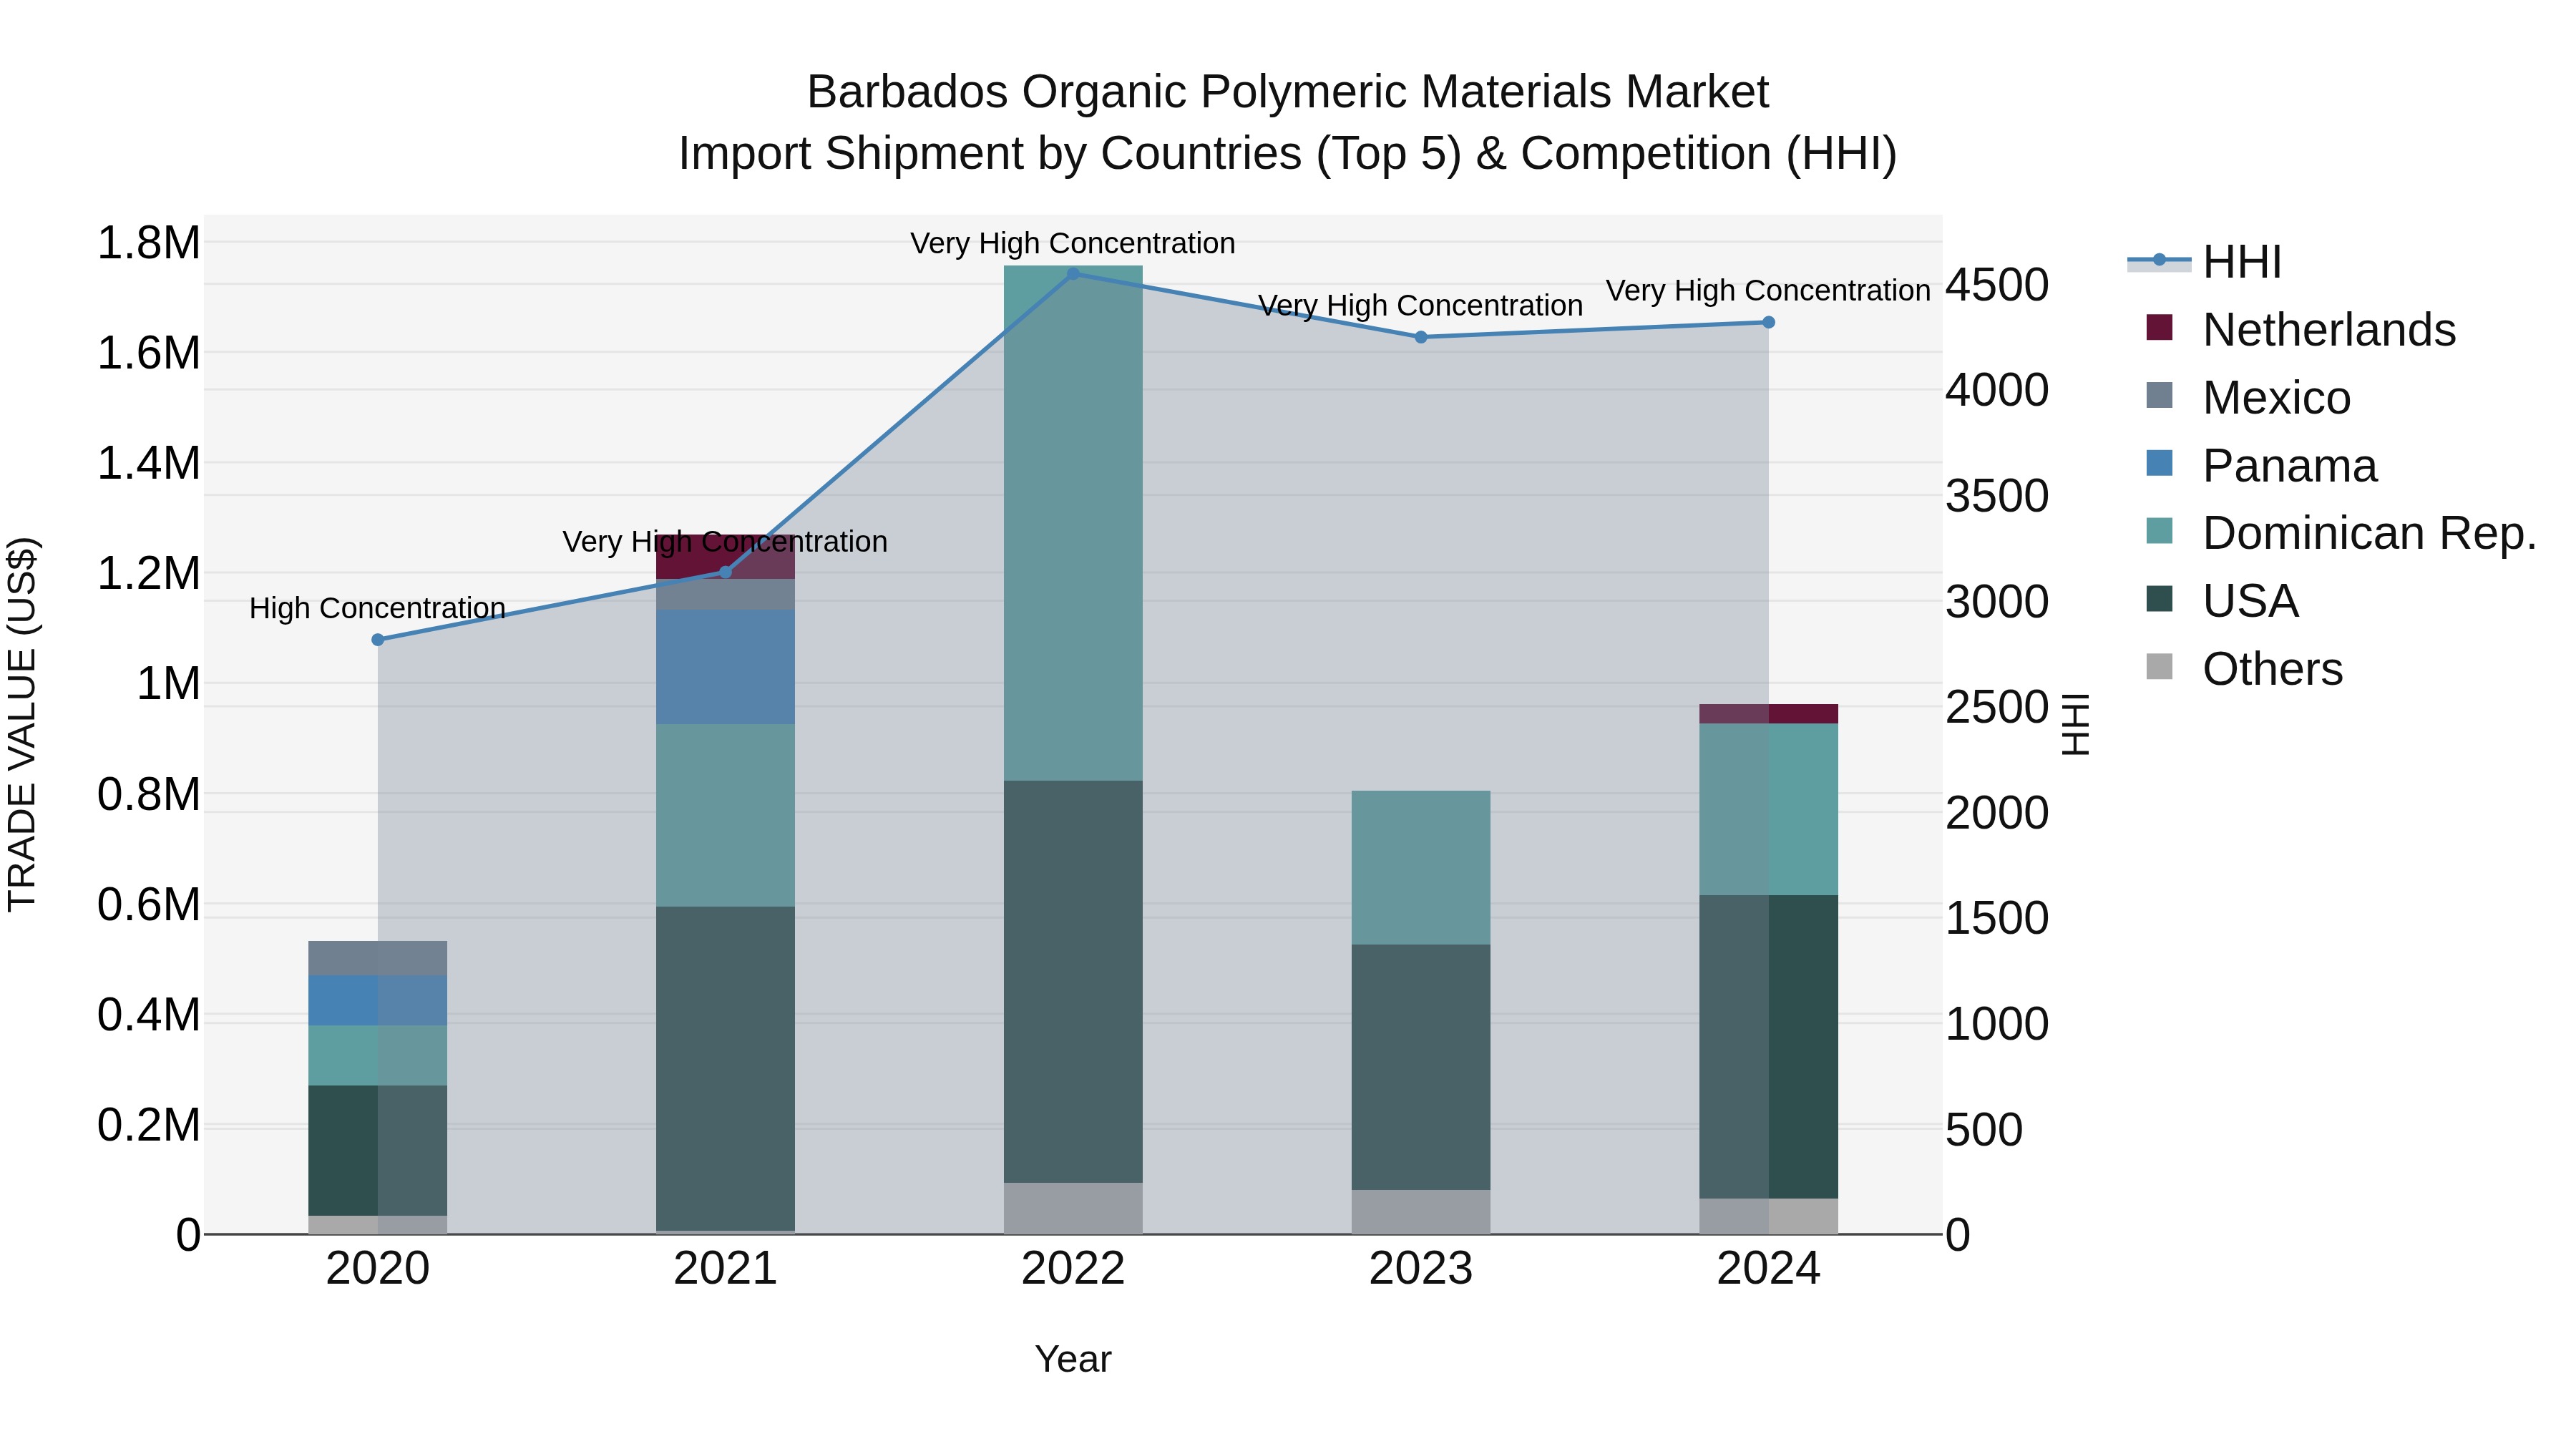The width and height of the screenshot is (2576, 1449).
Task: Click the 1M left axis tick label
Action: [168, 684]
